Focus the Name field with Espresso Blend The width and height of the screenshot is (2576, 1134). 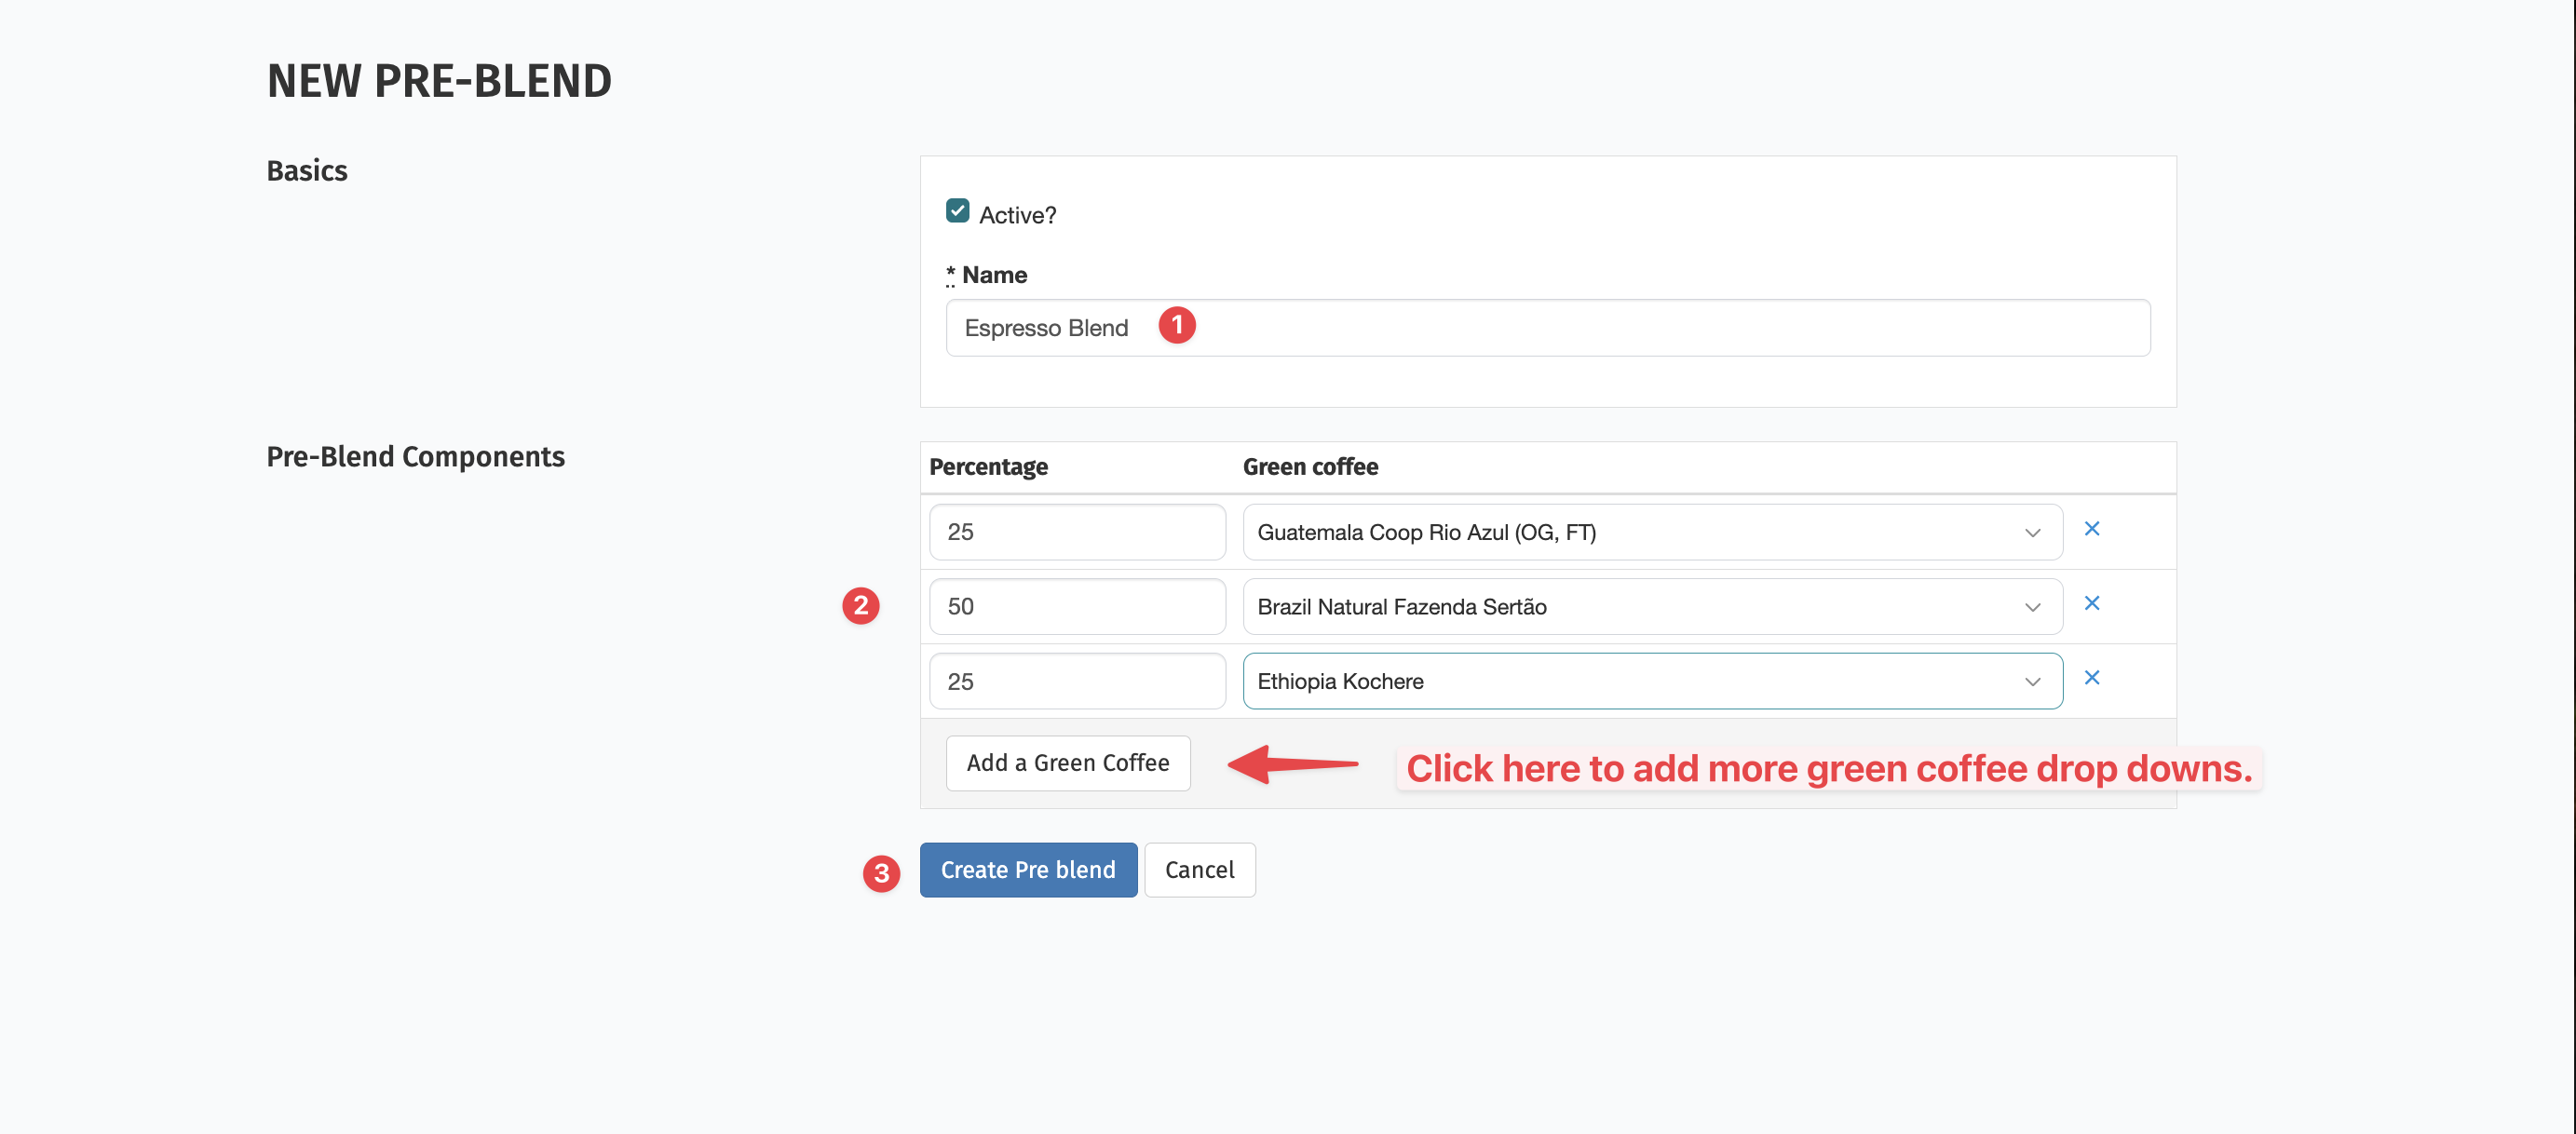point(1600,328)
